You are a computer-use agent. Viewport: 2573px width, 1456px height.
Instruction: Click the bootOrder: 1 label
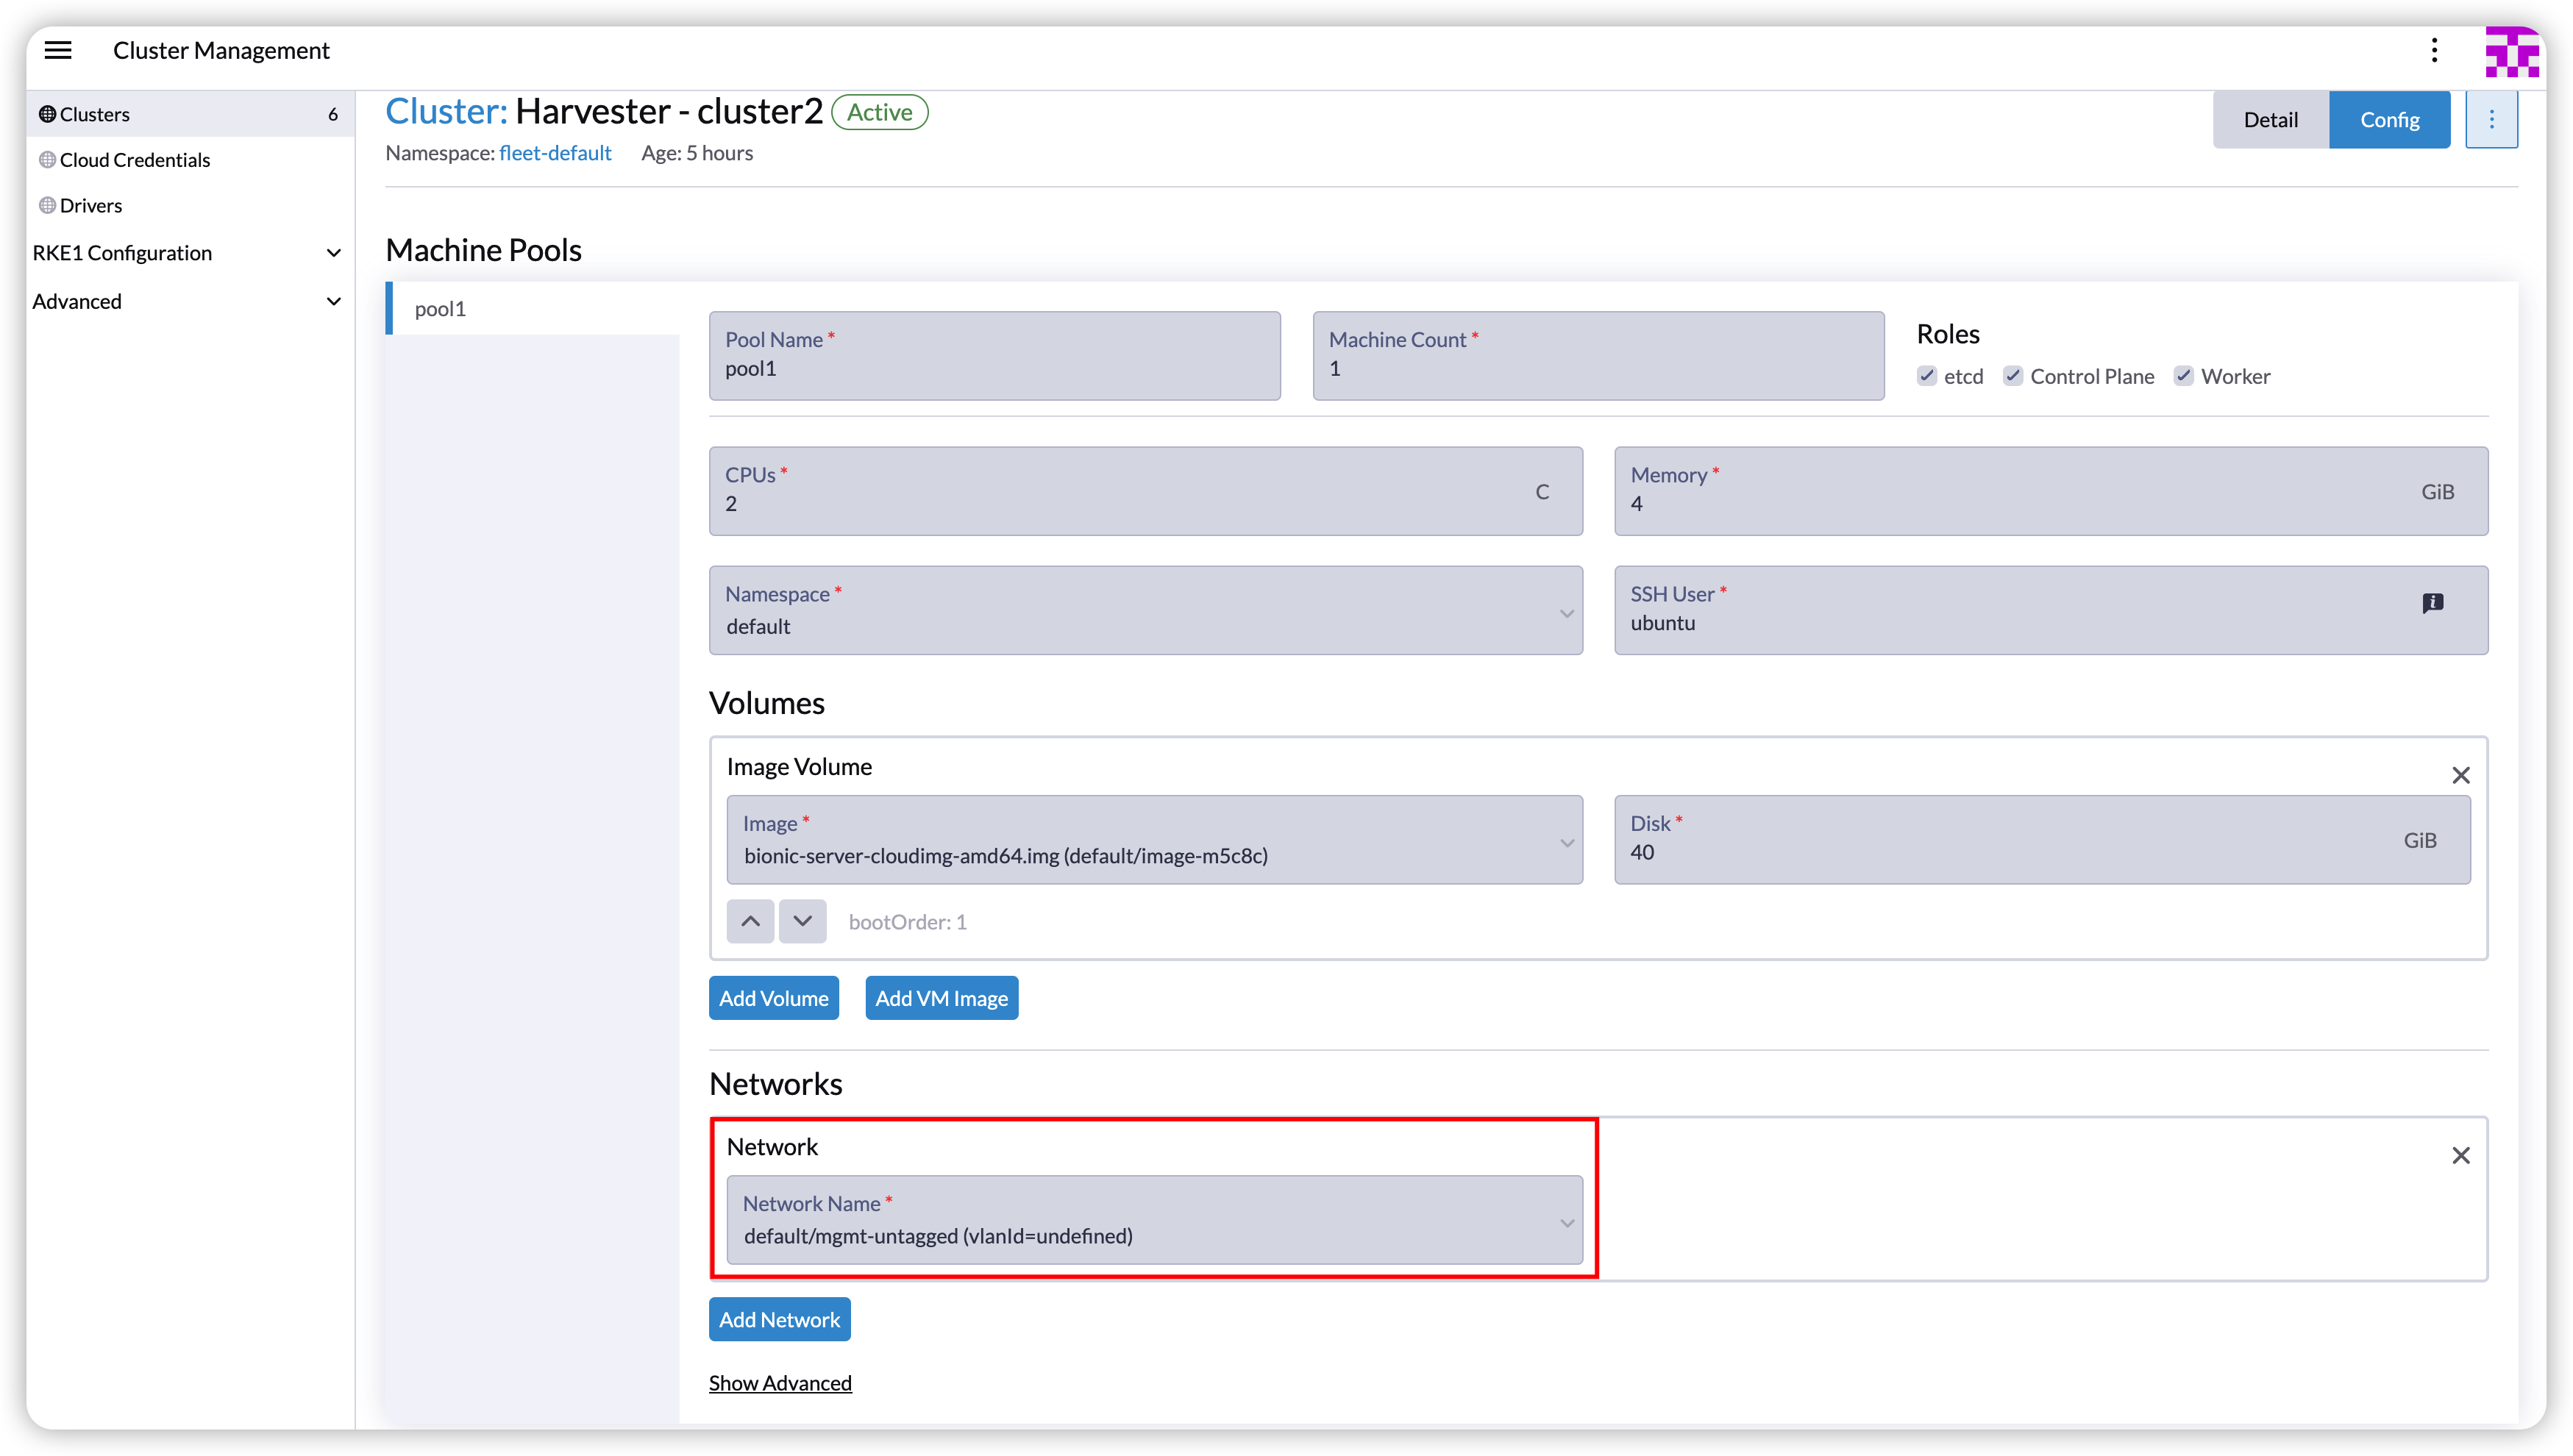907,922
